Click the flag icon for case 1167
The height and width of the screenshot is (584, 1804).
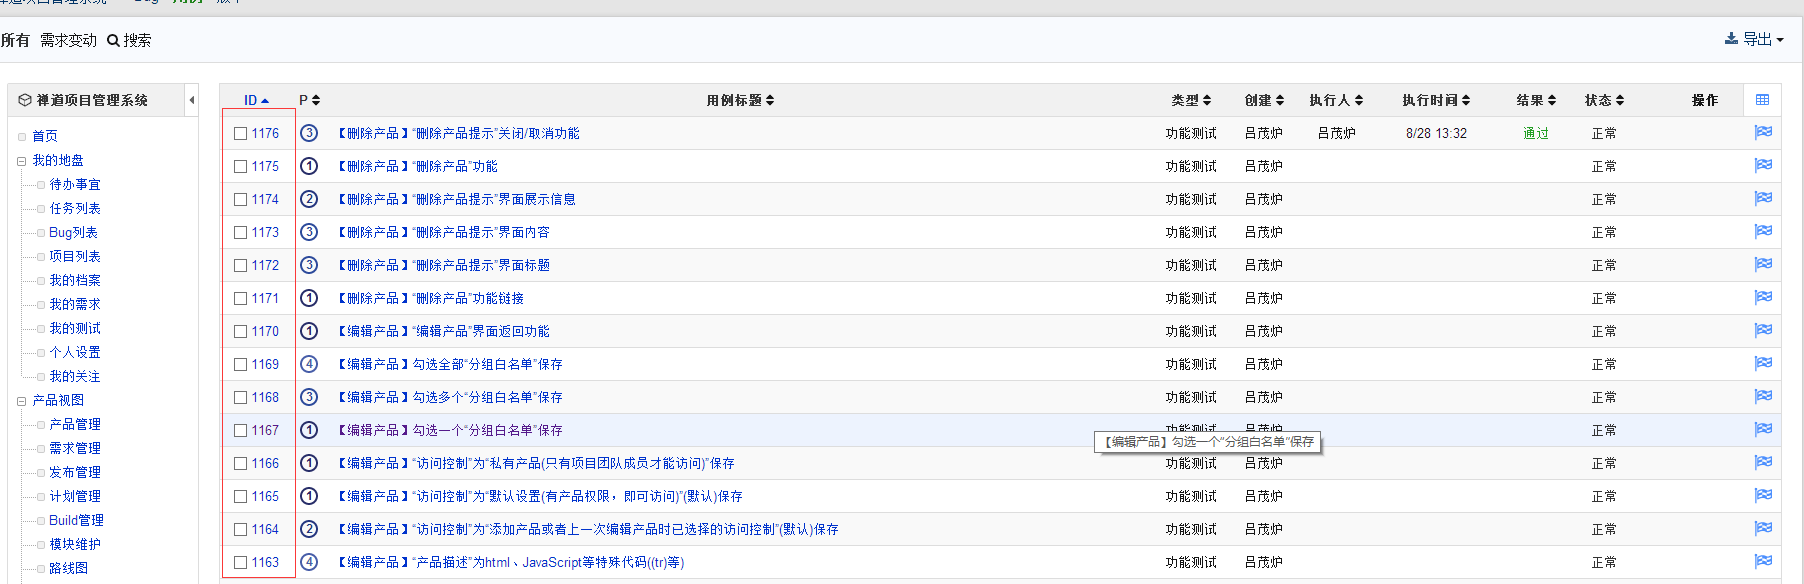pos(1762,429)
